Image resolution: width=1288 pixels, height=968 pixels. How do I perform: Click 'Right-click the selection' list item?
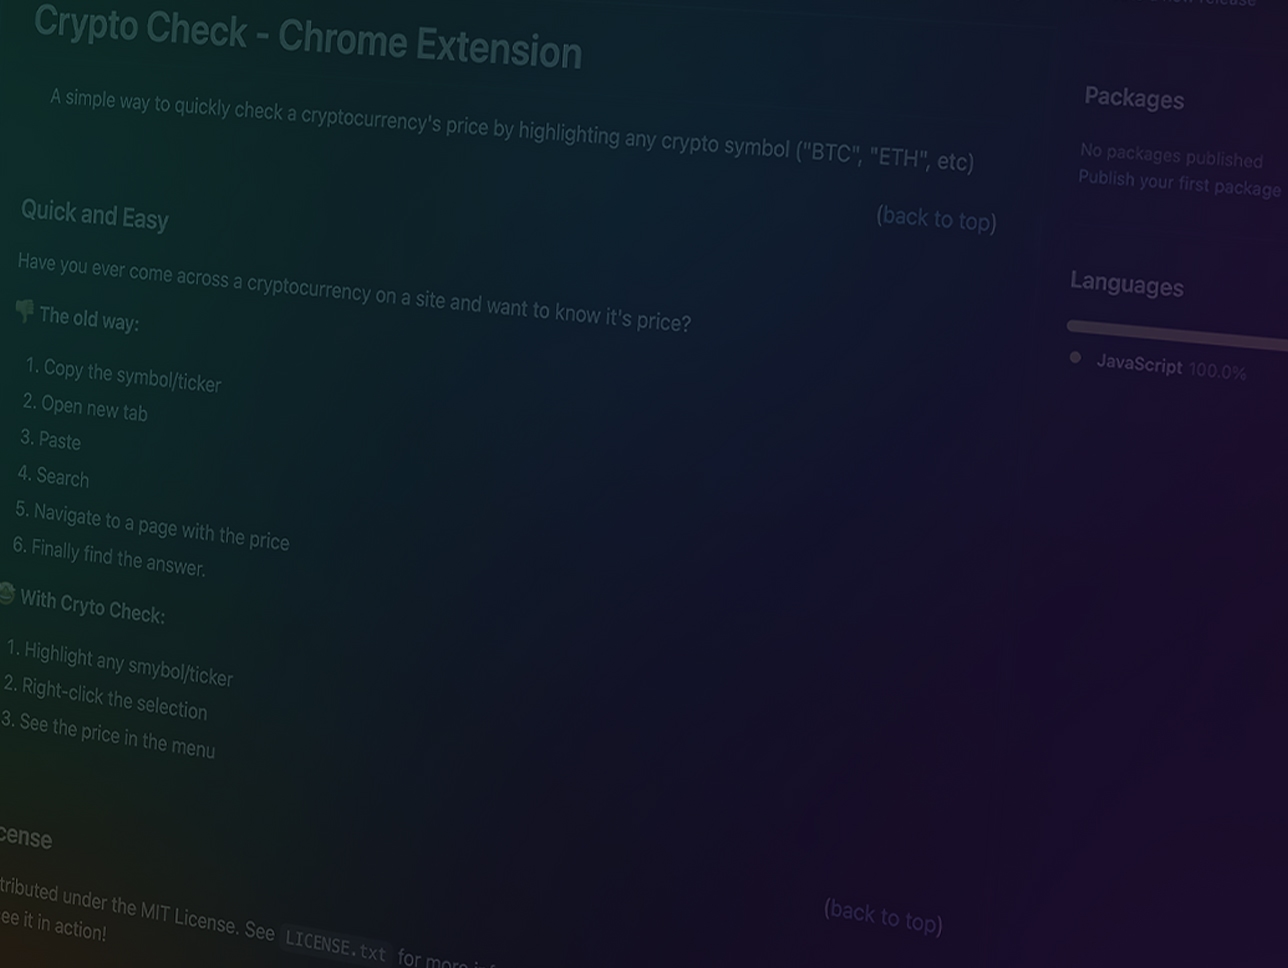pos(114,698)
